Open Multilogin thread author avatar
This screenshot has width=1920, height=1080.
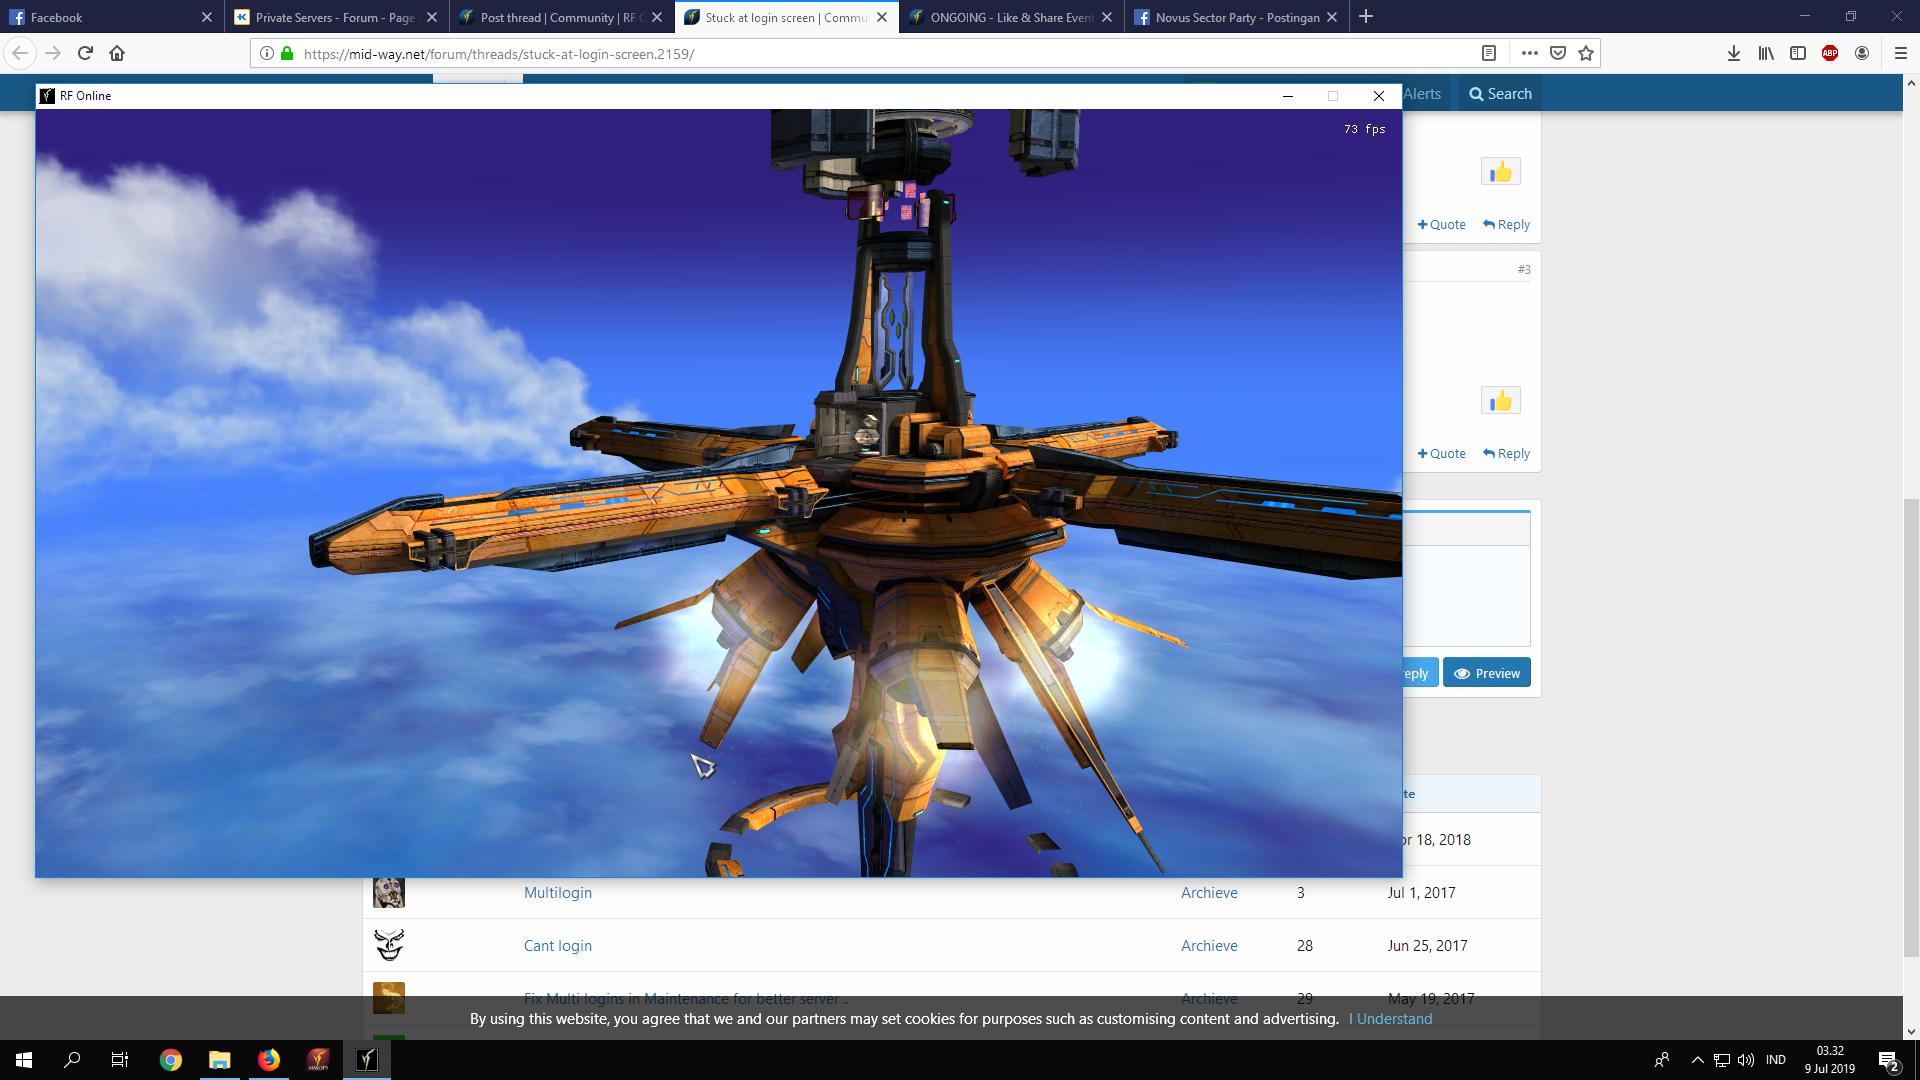(389, 892)
